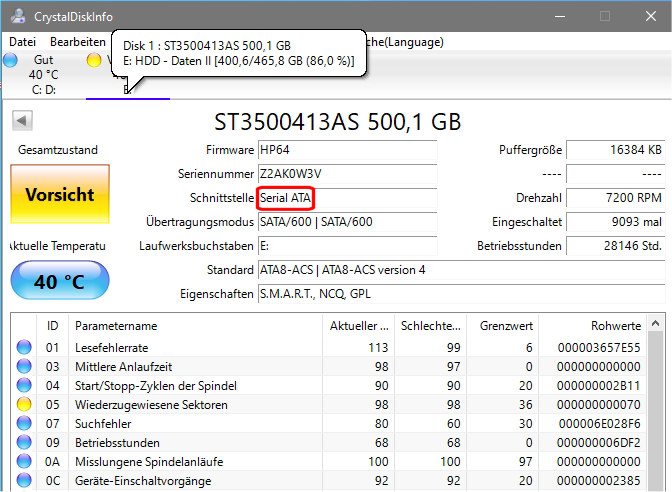
Task: Click the vertical scrollbar track of SMART table
Action: click(655, 411)
